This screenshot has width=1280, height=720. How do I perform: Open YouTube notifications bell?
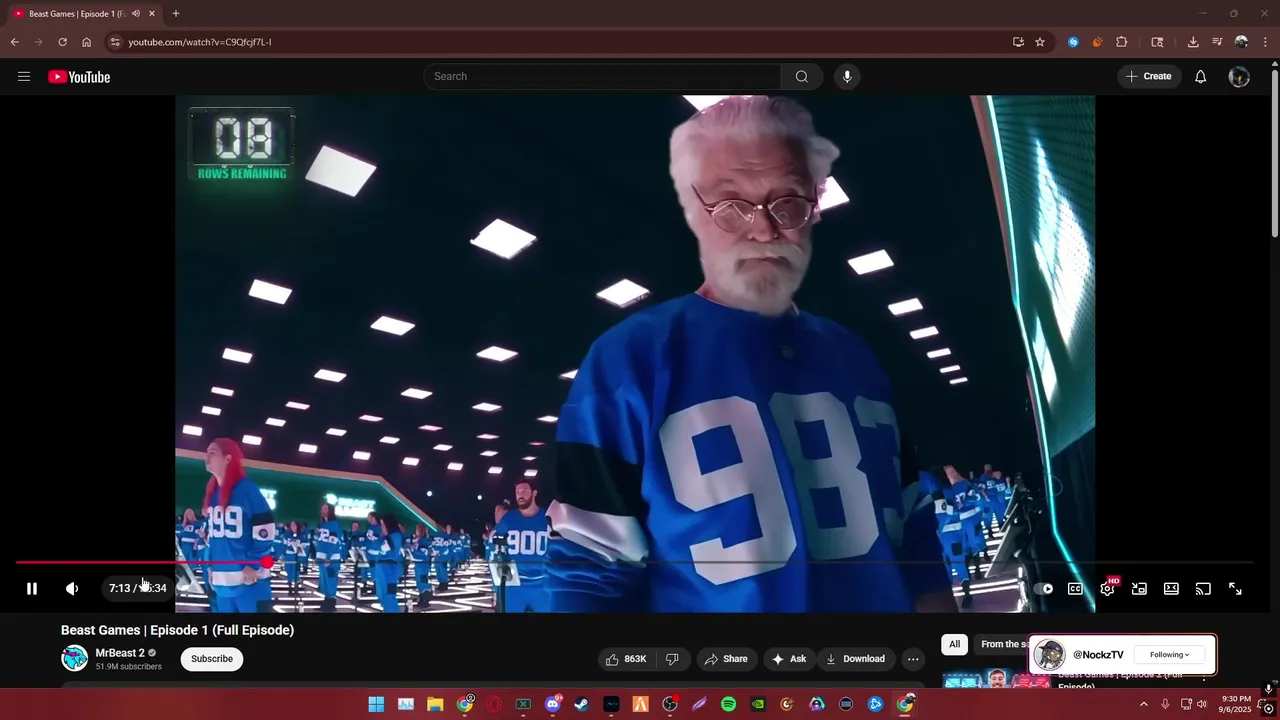point(1201,77)
